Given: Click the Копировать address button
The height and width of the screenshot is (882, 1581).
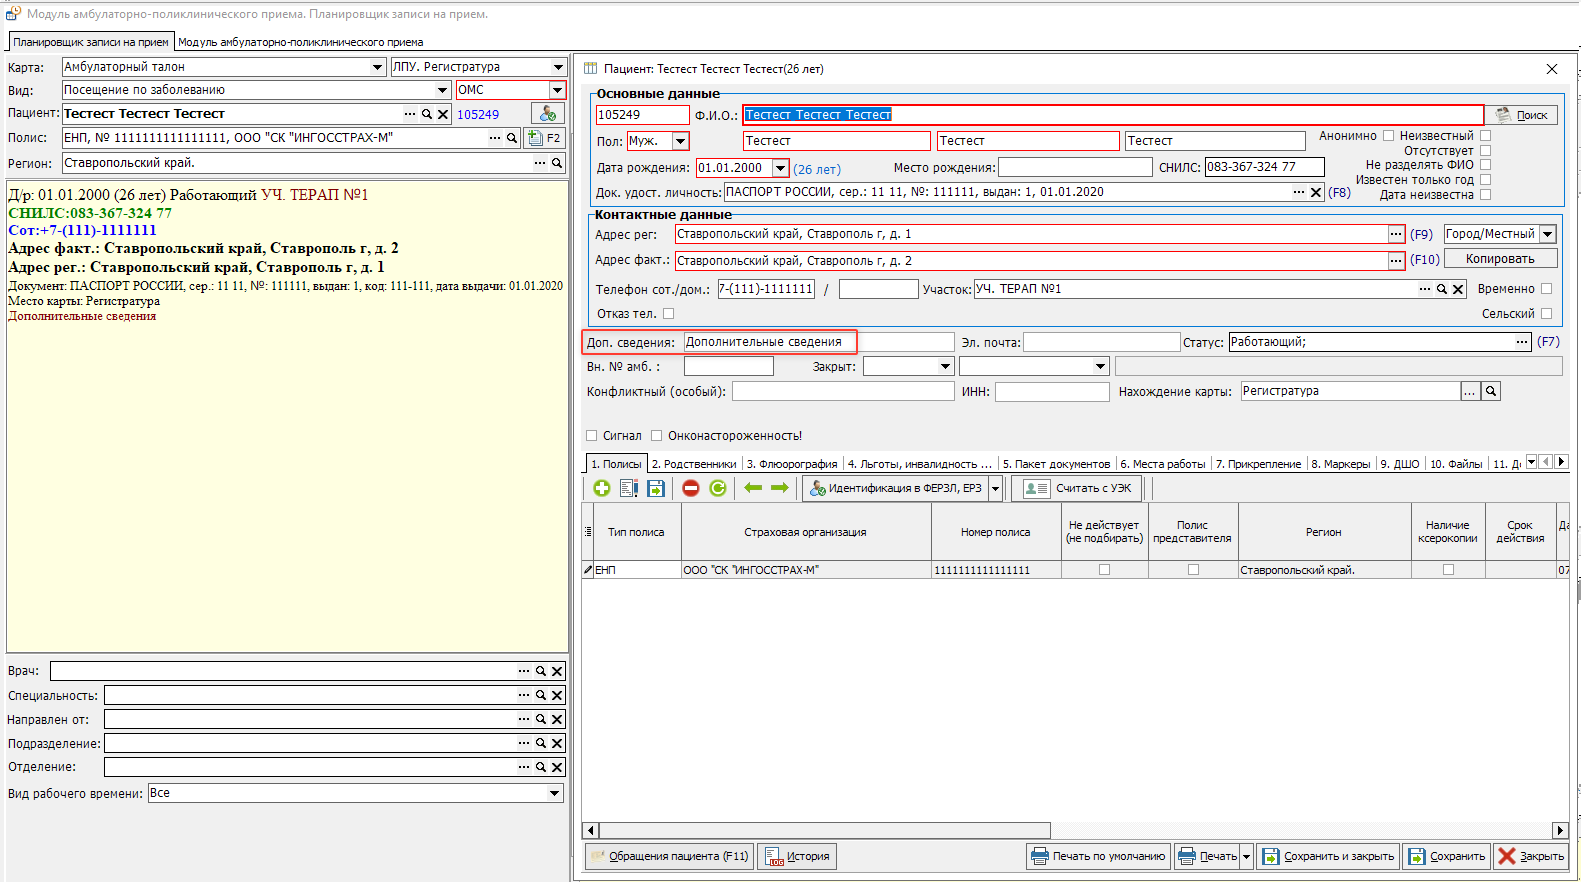Looking at the screenshot, I should click(1500, 259).
